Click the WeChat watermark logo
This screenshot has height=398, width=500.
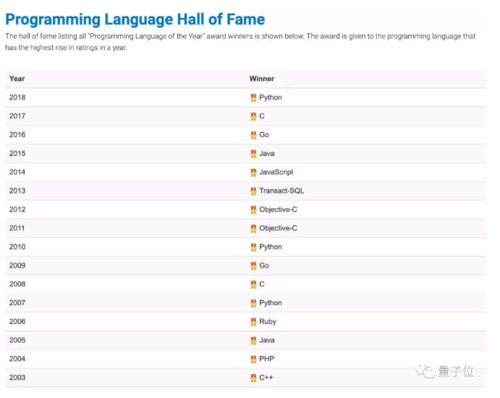click(x=425, y=371)
